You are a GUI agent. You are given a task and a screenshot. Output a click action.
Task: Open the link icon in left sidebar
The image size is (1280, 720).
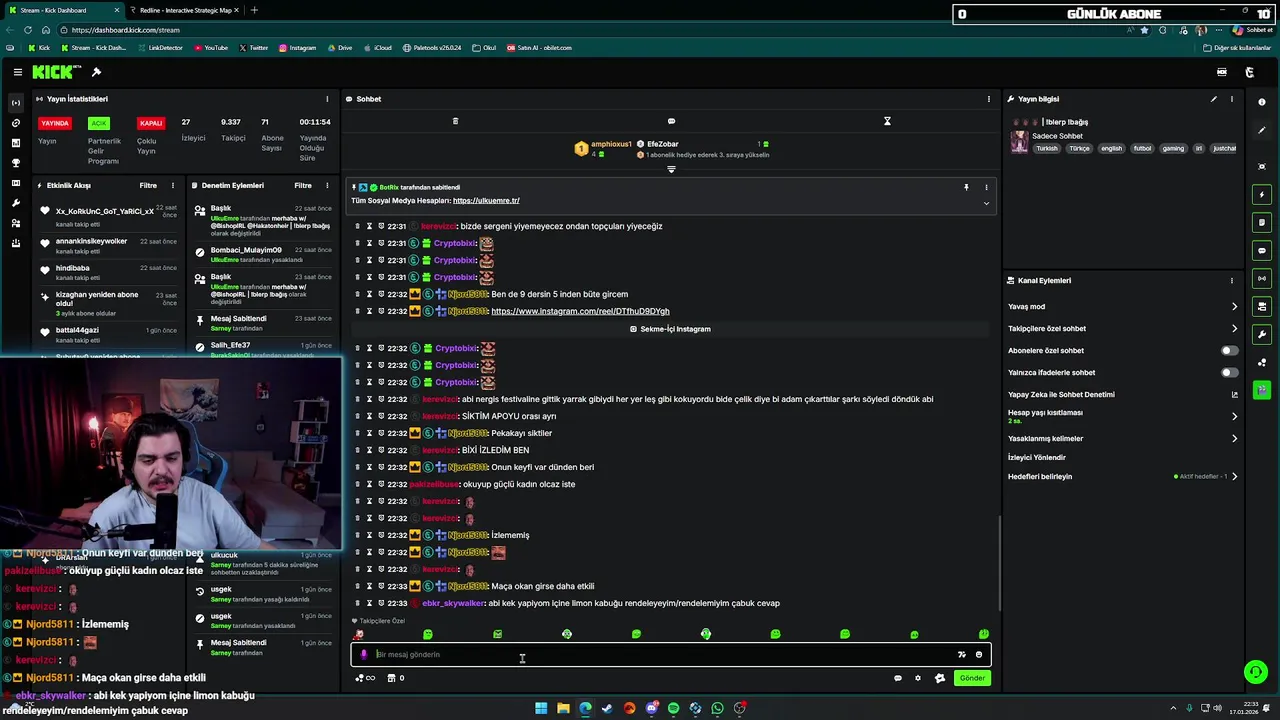(x=15, y=123)
